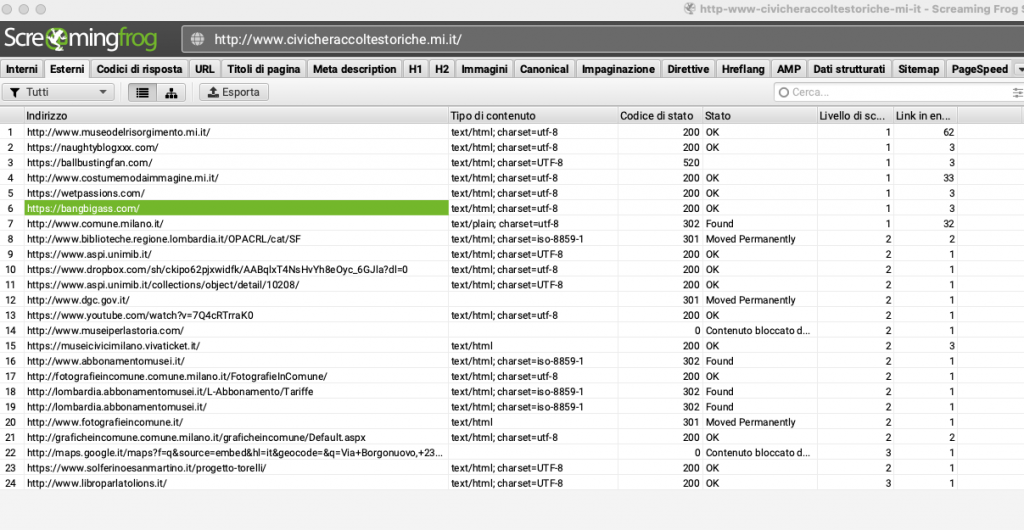Image resolution: width=1024 pixels, height=530 pixels.
Task: Open the Dati strutturati tab
Action: tap(849, 69)
